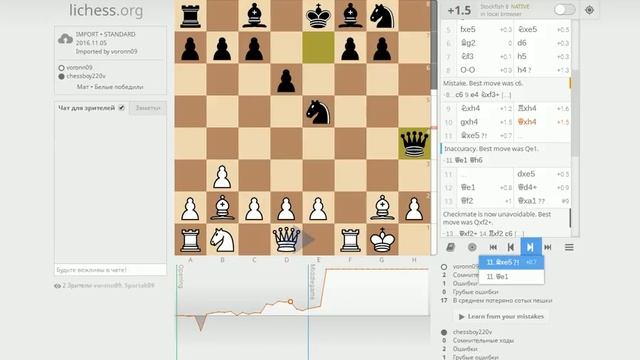This screenshot has width=640, height=360.
Task: Open the engine target settings icon
Action: click(x=589, y=10)
